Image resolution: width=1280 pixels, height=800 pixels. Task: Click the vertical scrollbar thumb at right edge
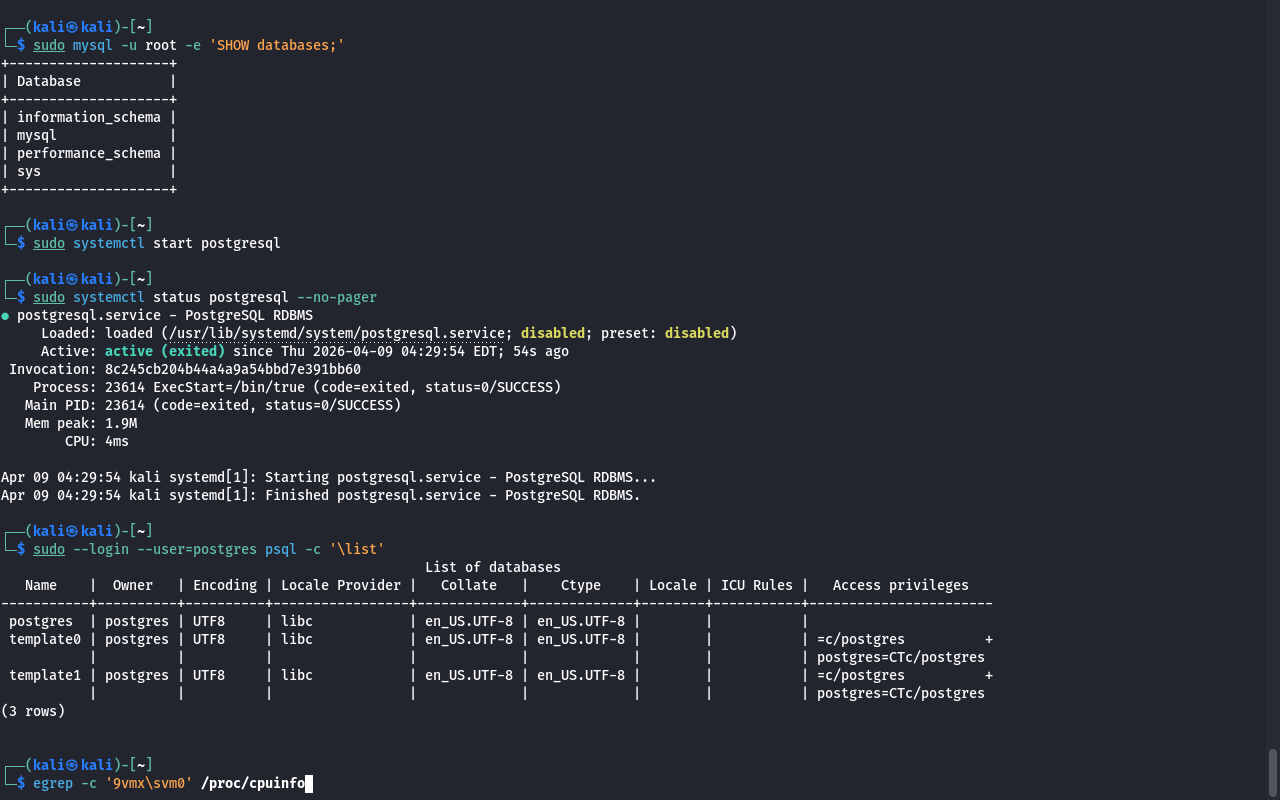1272,771
